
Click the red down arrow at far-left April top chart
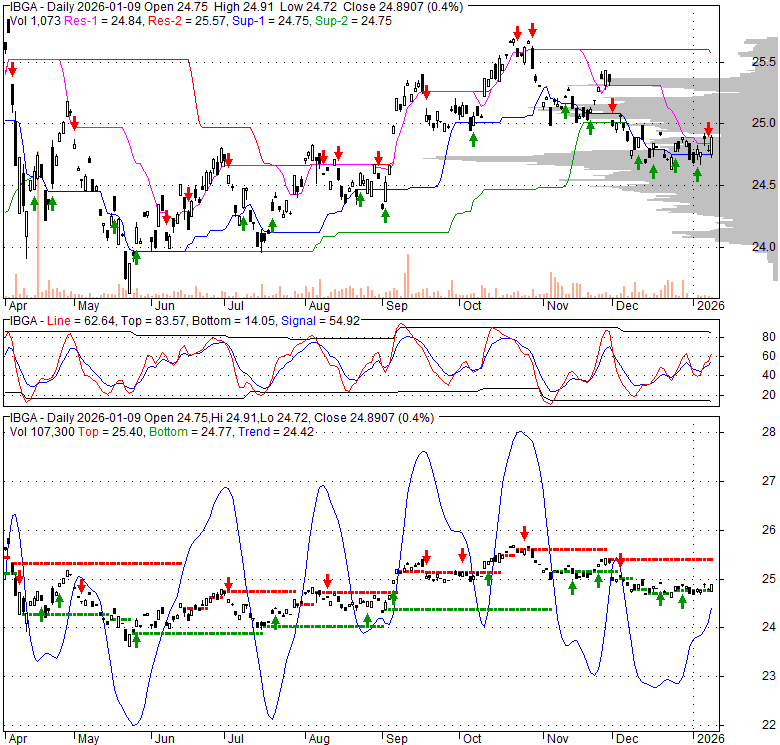[12, 68]
